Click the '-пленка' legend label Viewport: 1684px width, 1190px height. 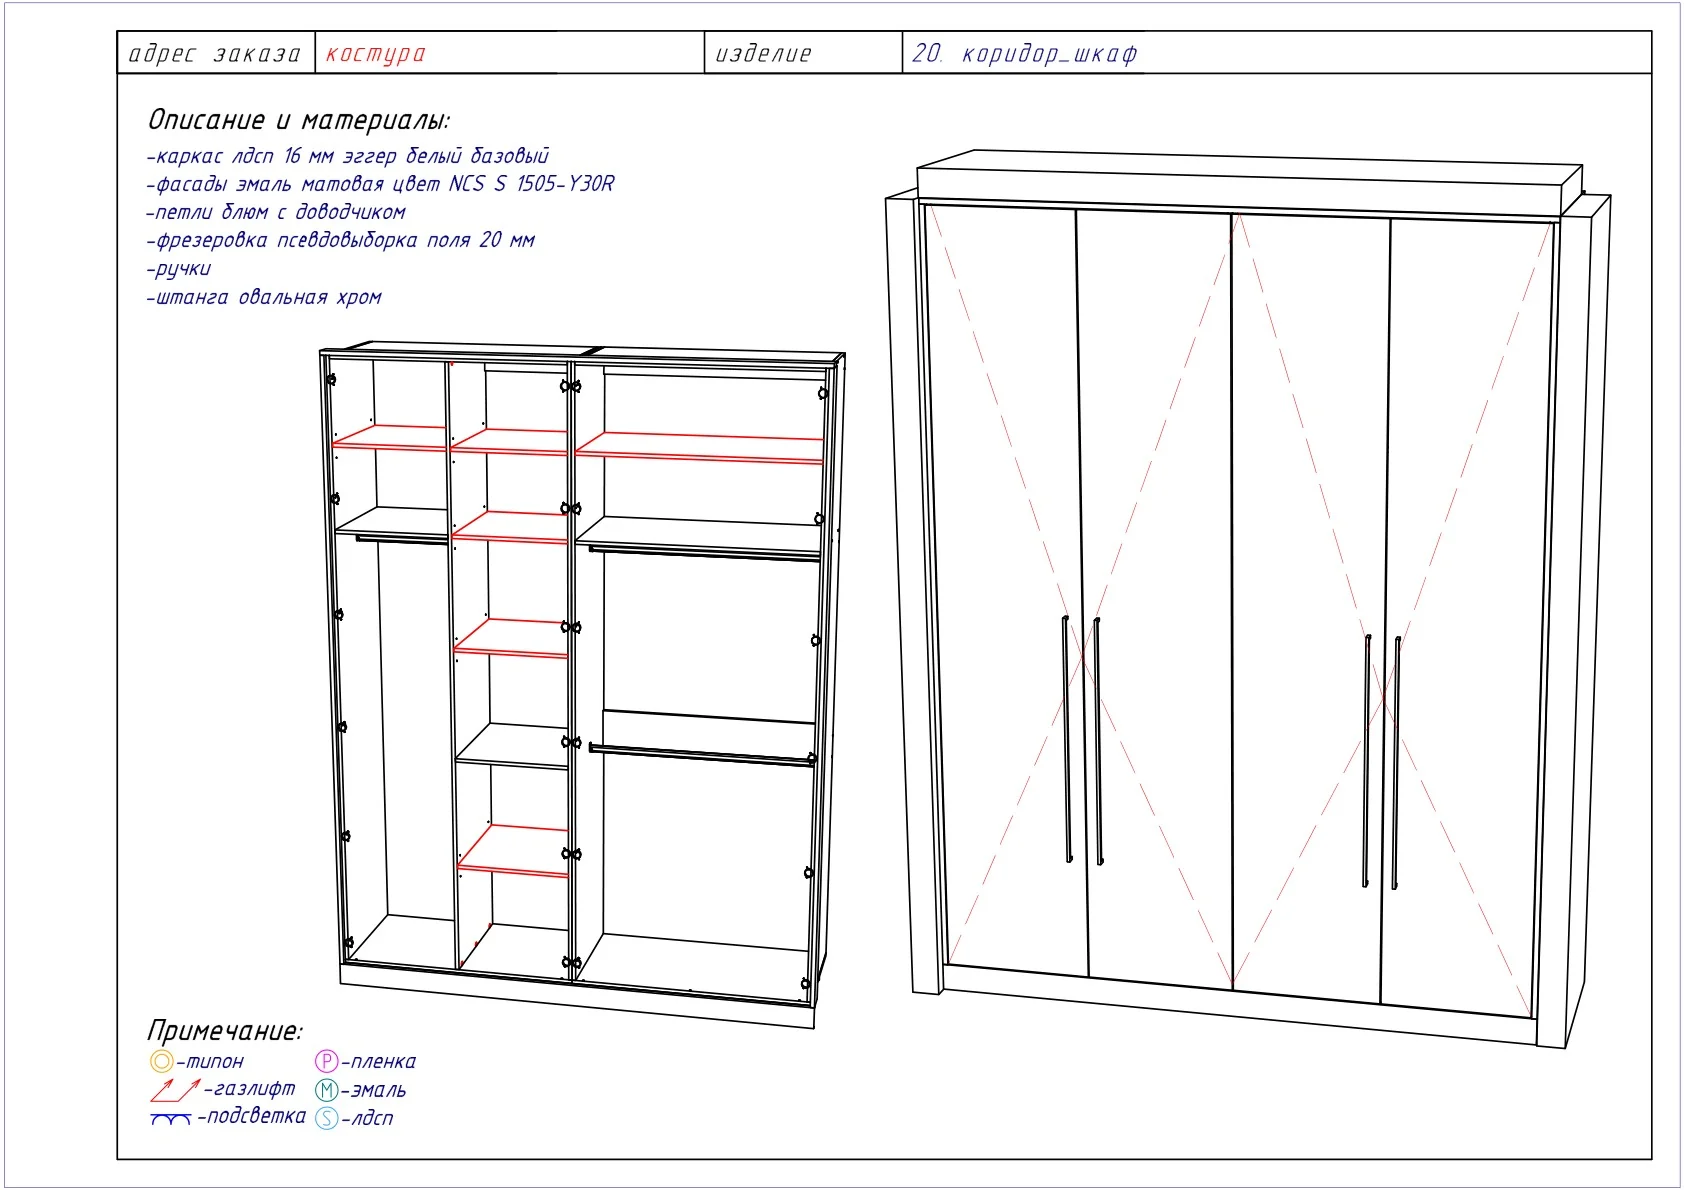[x=378, y=1061]
